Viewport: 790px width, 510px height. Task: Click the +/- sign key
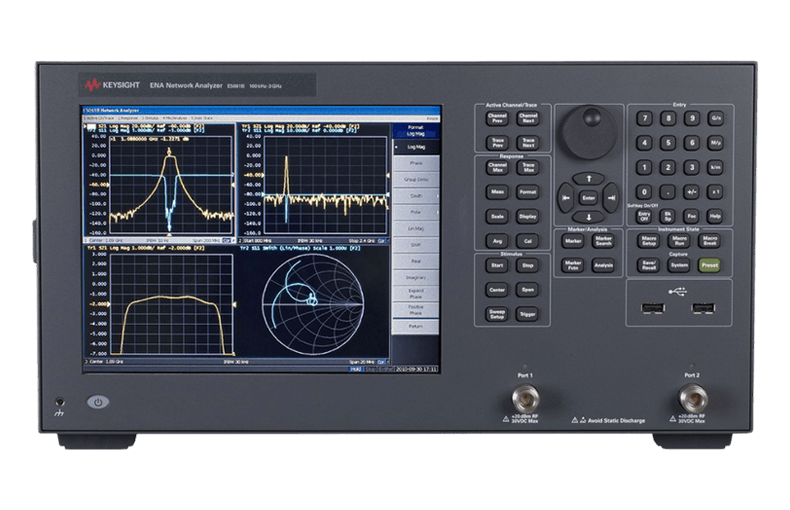coord(692,192)
